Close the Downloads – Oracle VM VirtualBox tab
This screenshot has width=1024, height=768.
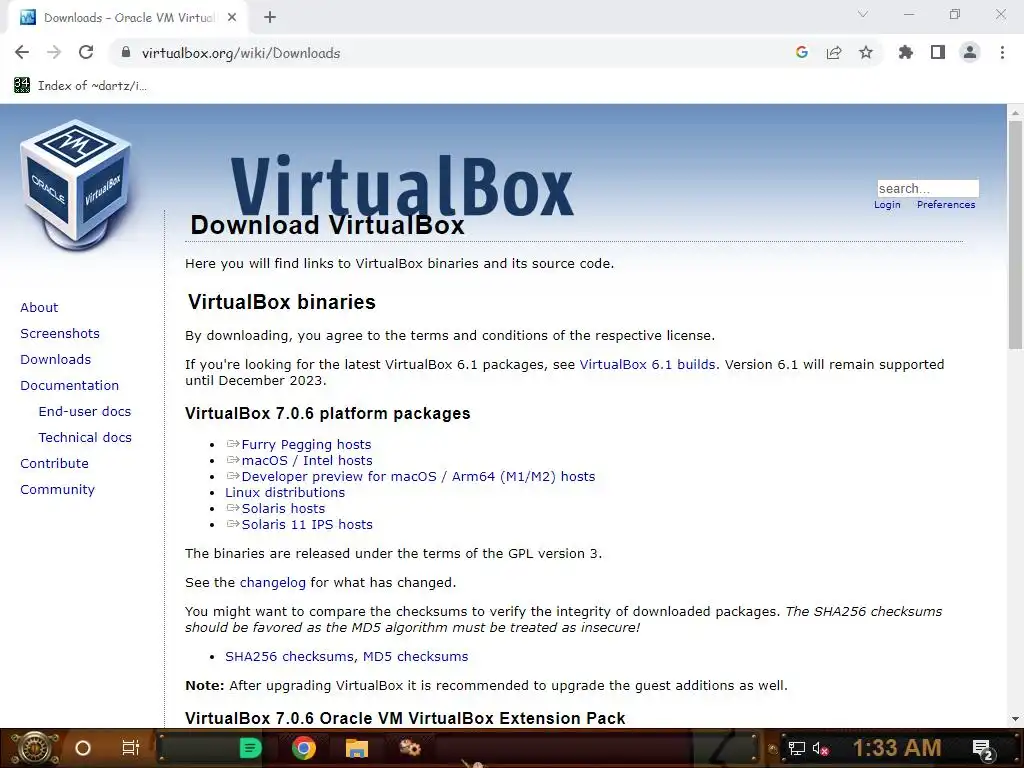232,18
